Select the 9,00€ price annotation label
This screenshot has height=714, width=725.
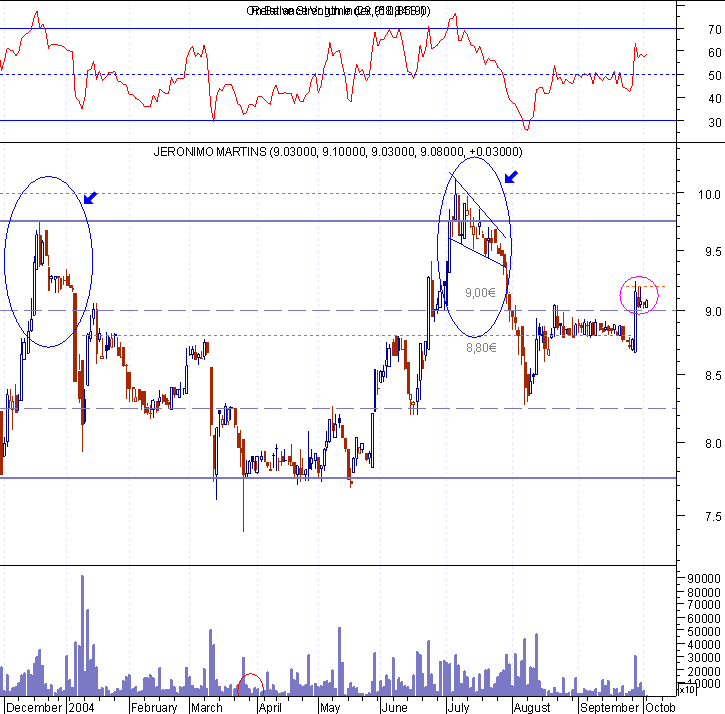point(480,293)
